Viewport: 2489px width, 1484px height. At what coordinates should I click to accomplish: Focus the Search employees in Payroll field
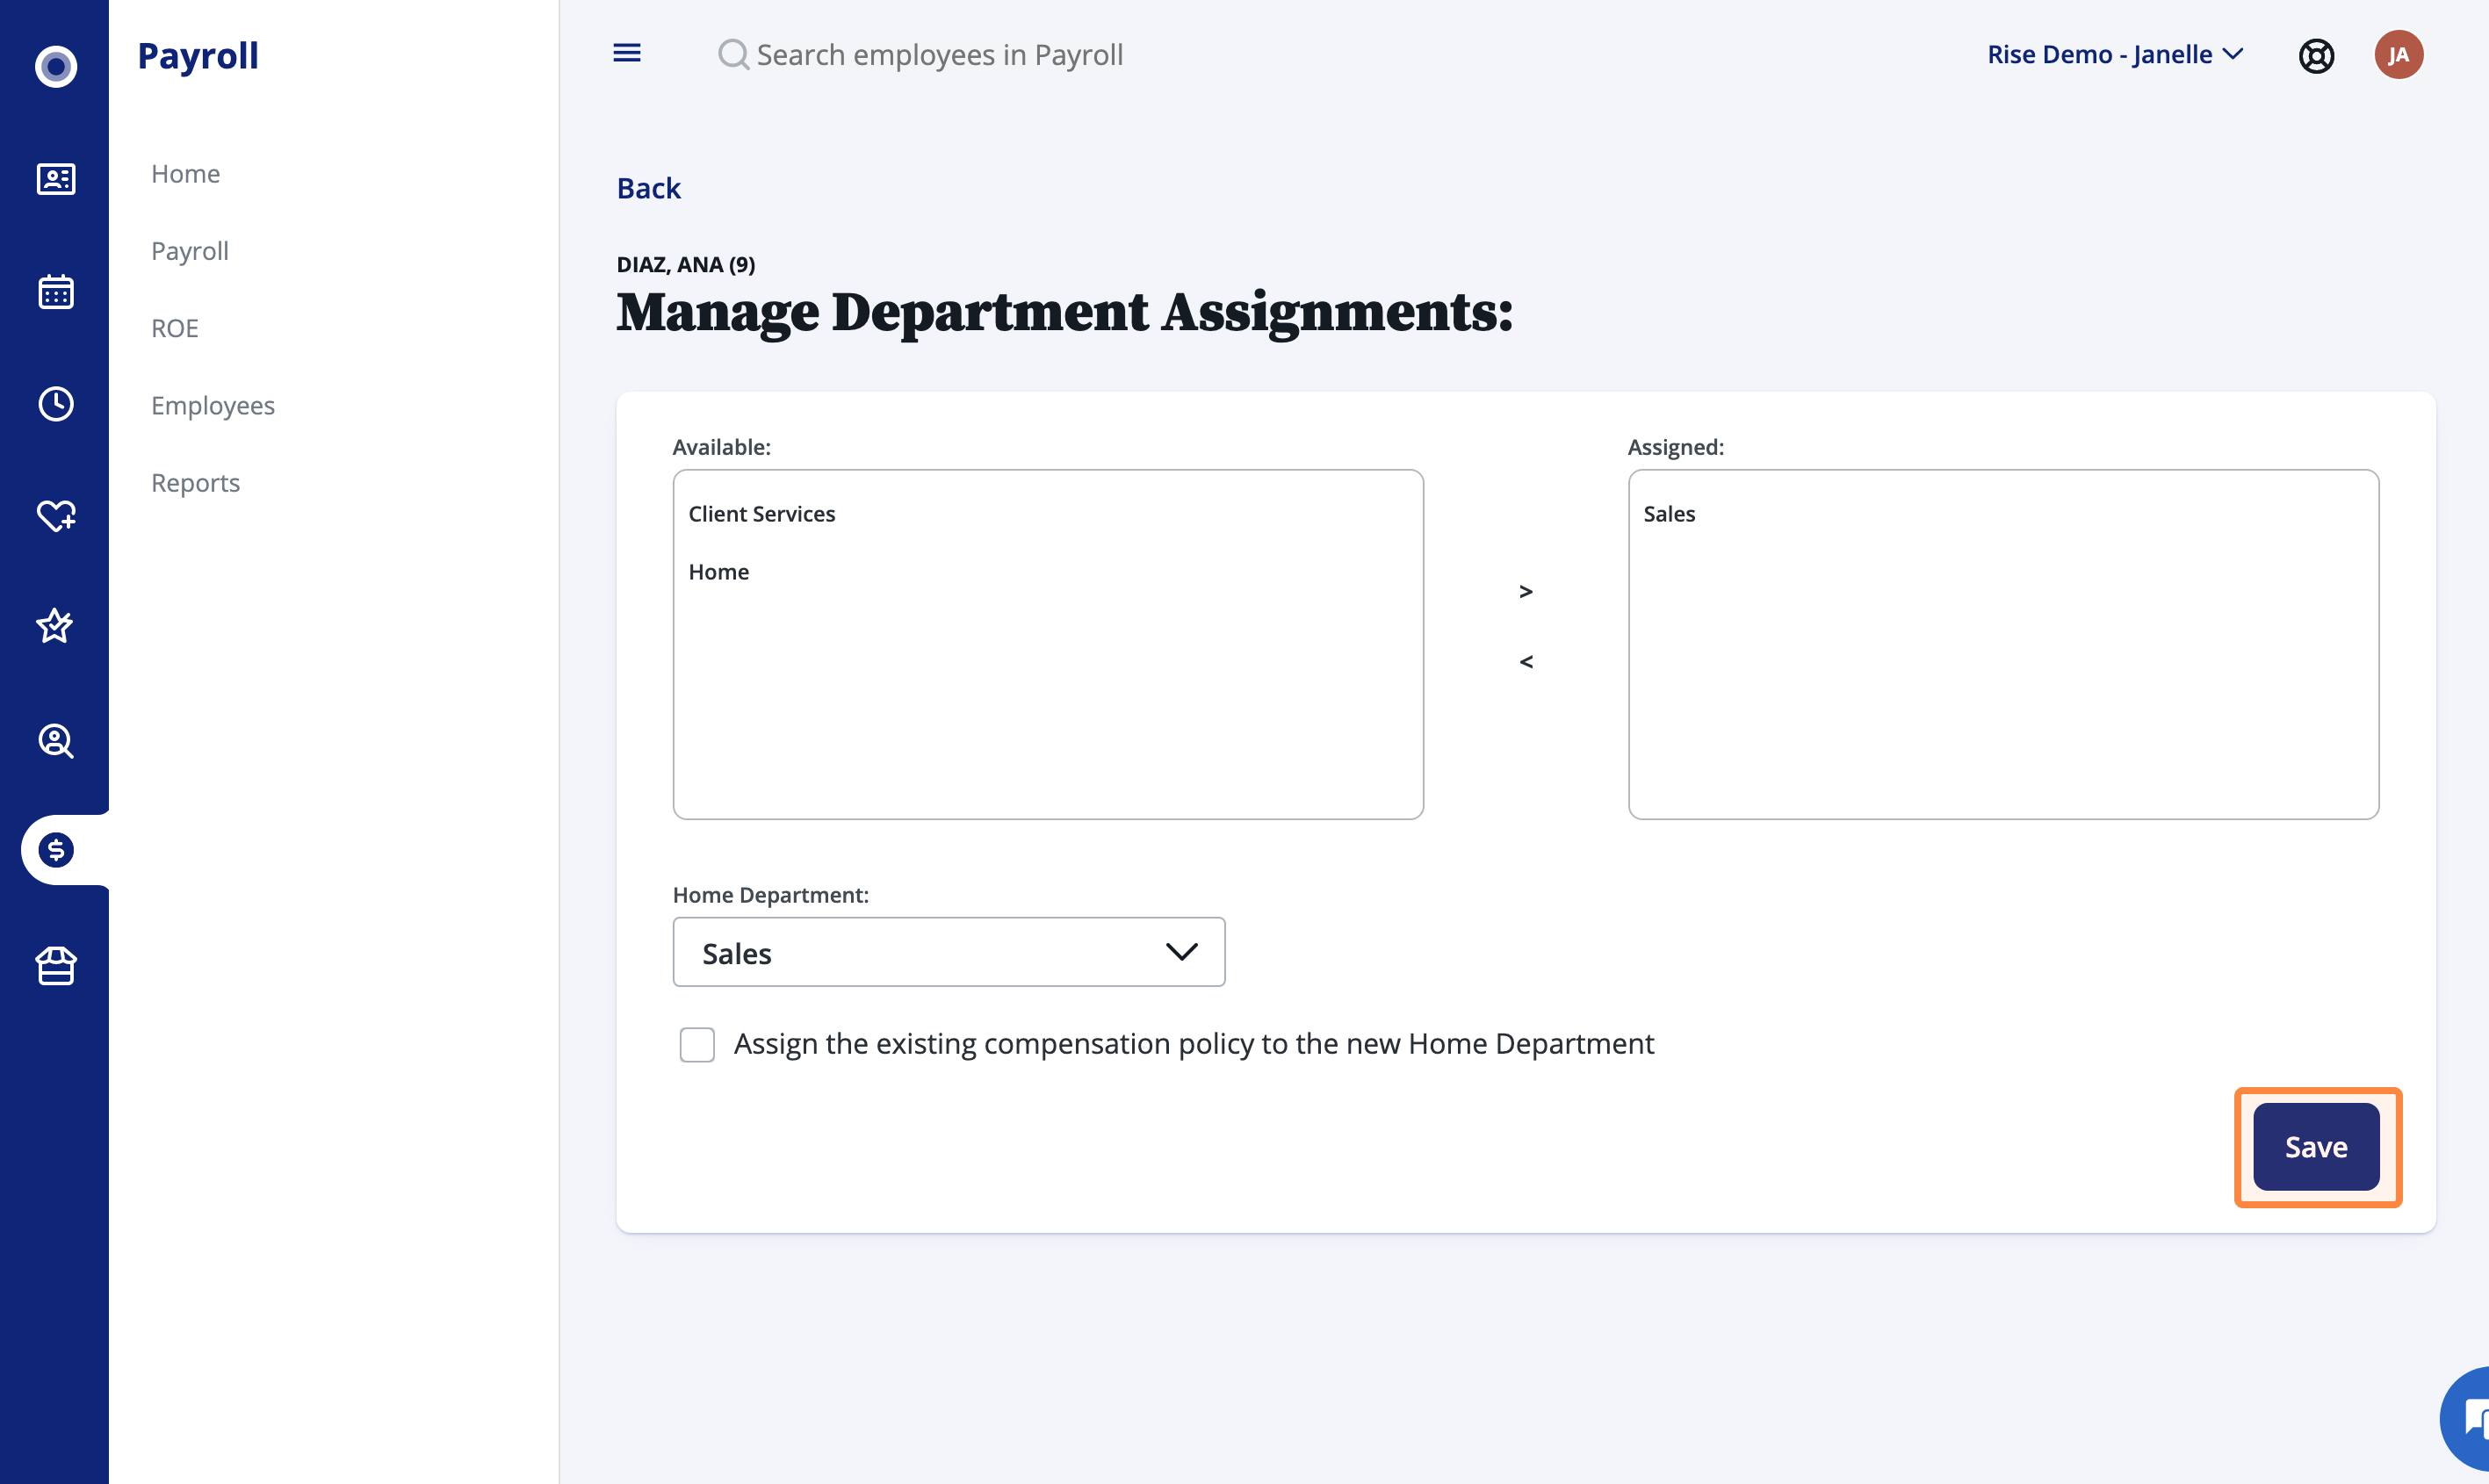click(940, 54)
